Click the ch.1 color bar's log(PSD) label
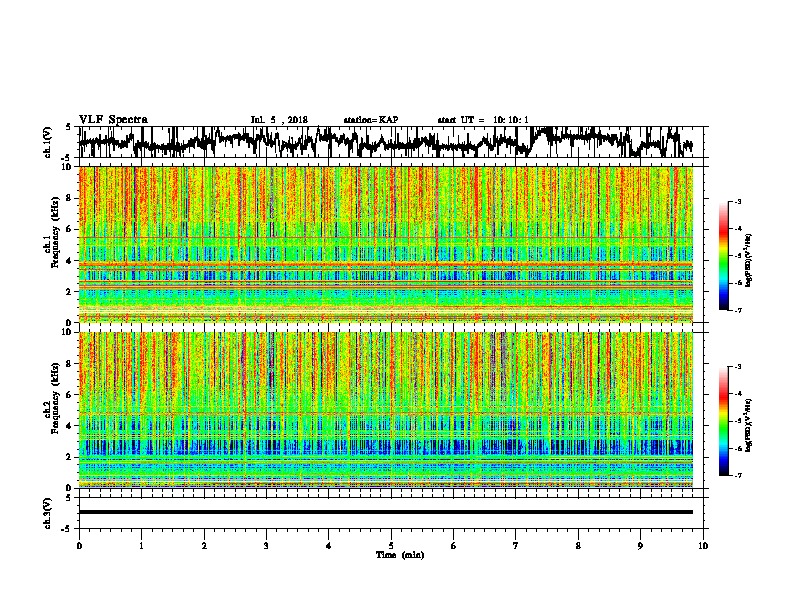This screenshot has width=792, height=612. coord(748,260)
